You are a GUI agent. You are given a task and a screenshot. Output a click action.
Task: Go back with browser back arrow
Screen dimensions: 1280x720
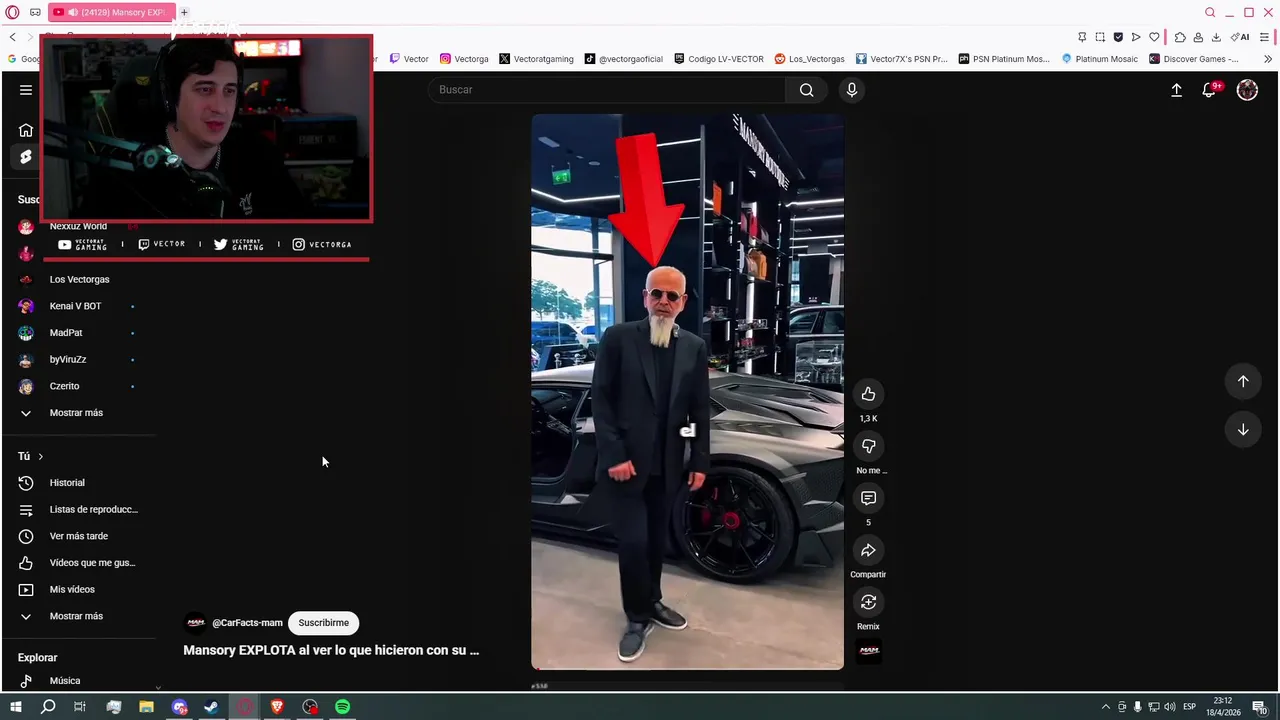point(12,37)
